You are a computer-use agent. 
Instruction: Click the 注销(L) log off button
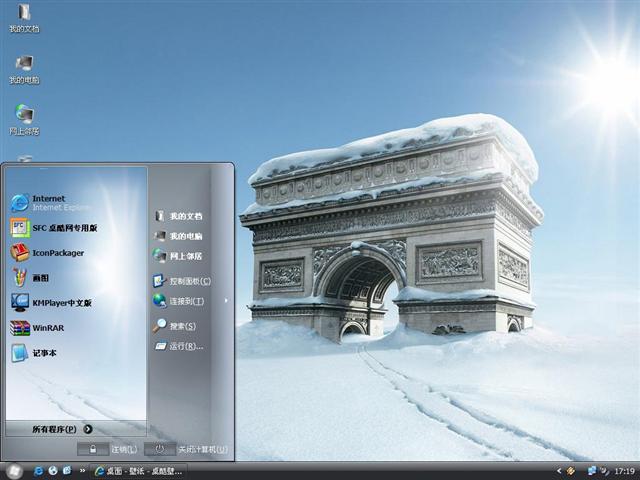(108, 449)
